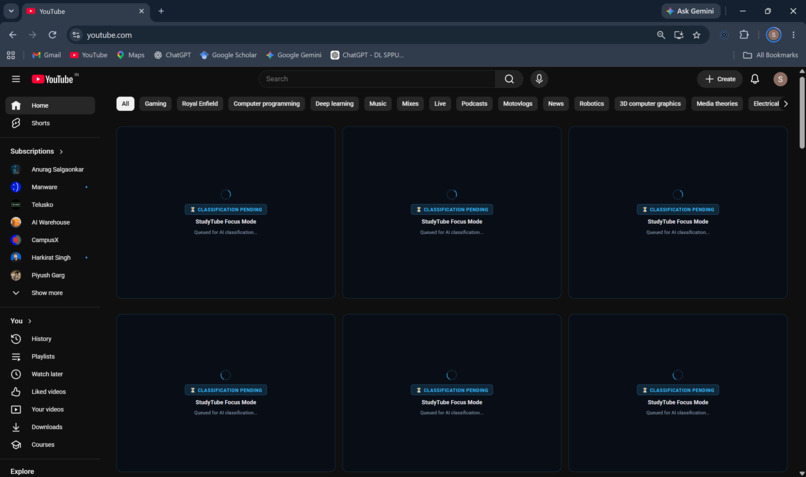Open Gmail bookmark
806x477 pixels.
coord(46,55)
